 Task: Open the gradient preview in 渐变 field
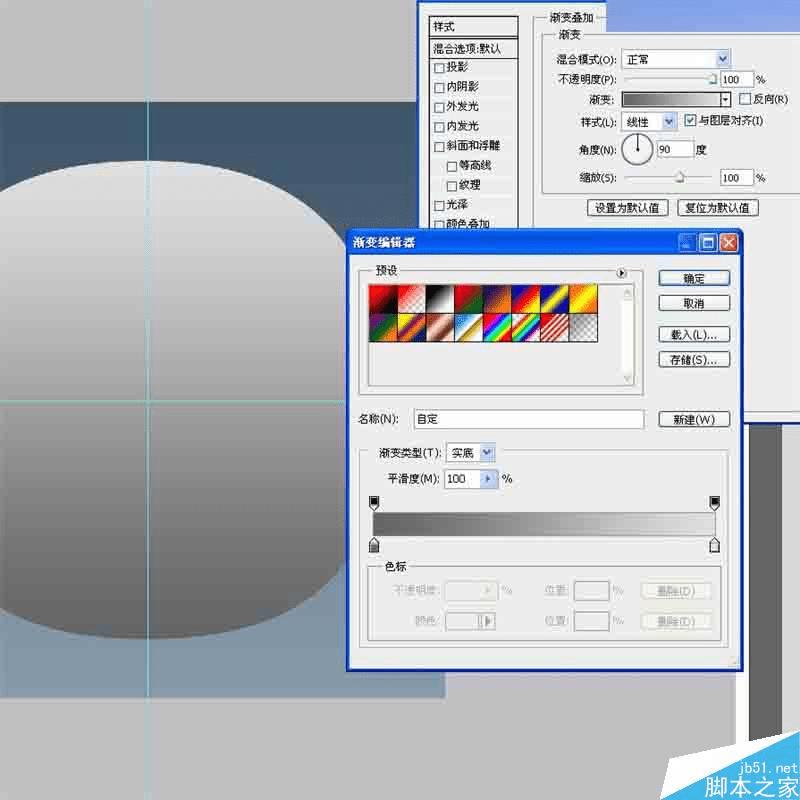(x=672, y=100)
